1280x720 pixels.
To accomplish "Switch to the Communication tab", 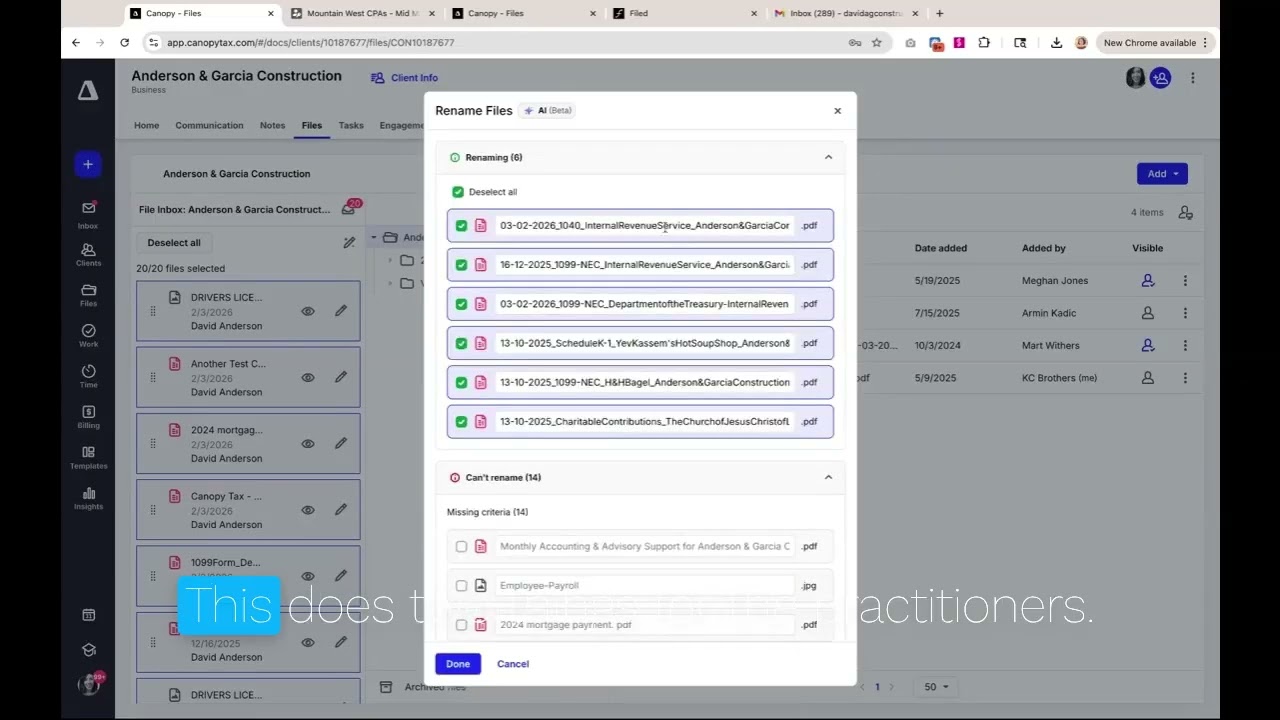I will [209, 125].
